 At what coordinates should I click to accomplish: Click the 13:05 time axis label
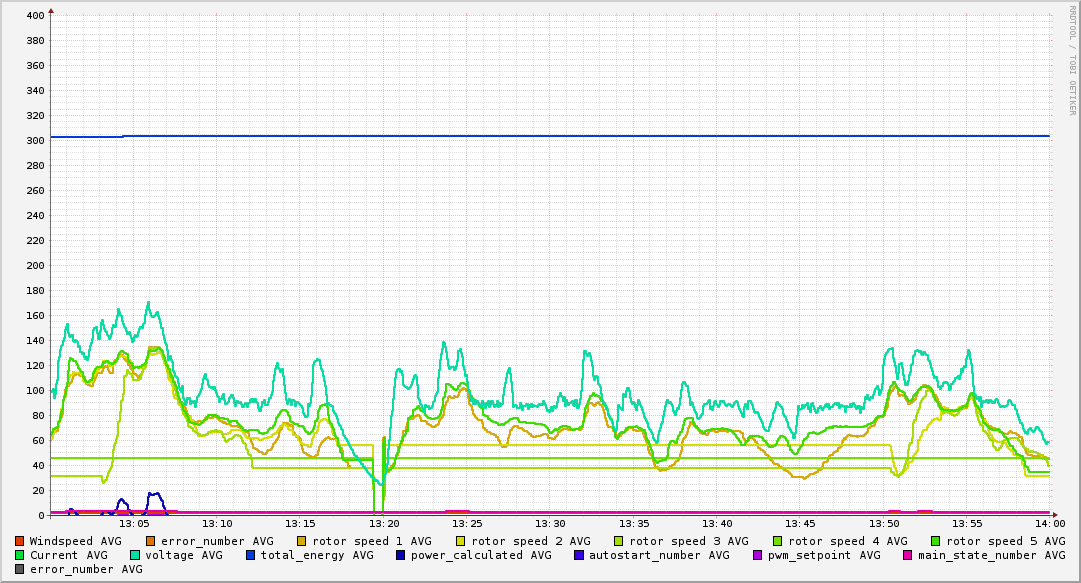coord(135,524)
